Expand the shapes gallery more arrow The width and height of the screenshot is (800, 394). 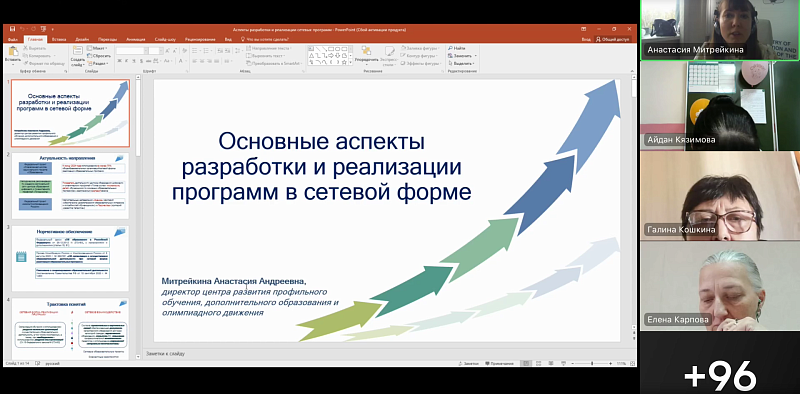(351, 62)
